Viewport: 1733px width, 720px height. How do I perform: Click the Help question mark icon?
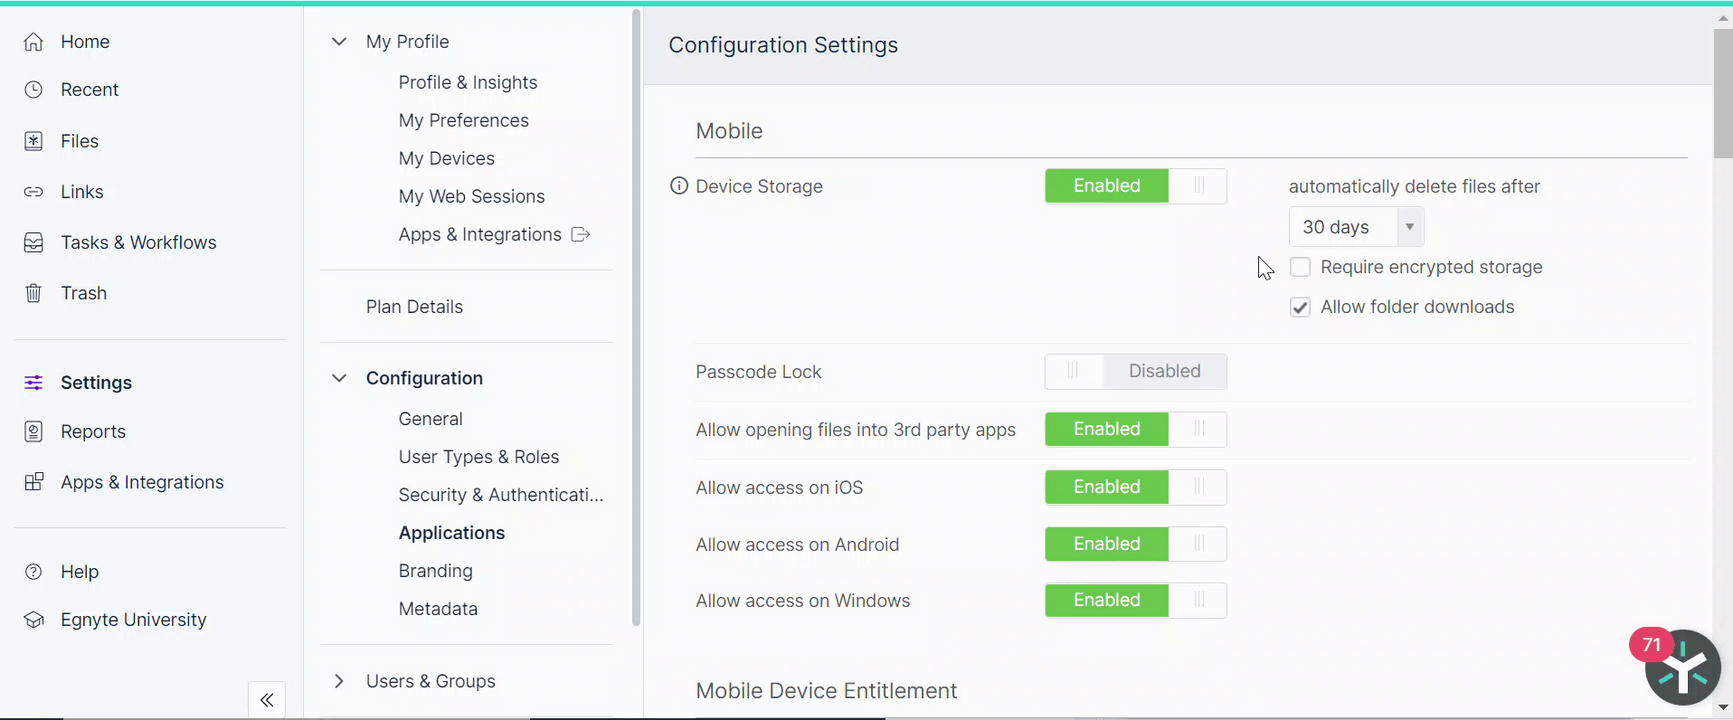pos(34,572)
